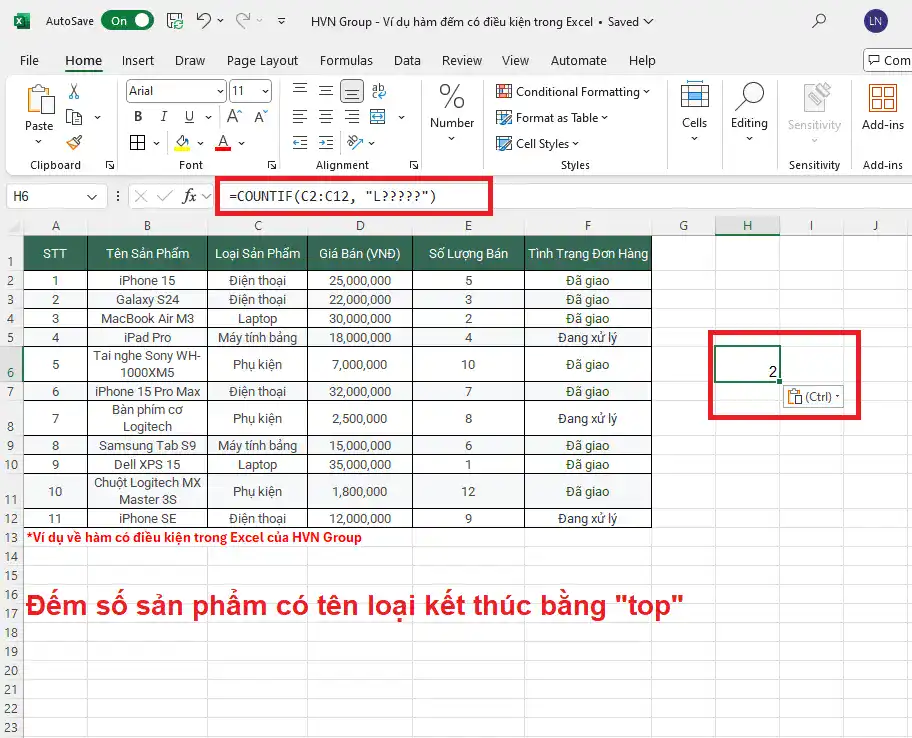The width and height of the screenshot is (912, 738).
Task: Select the Increase Font Size icon
Action: pos(234,114)
